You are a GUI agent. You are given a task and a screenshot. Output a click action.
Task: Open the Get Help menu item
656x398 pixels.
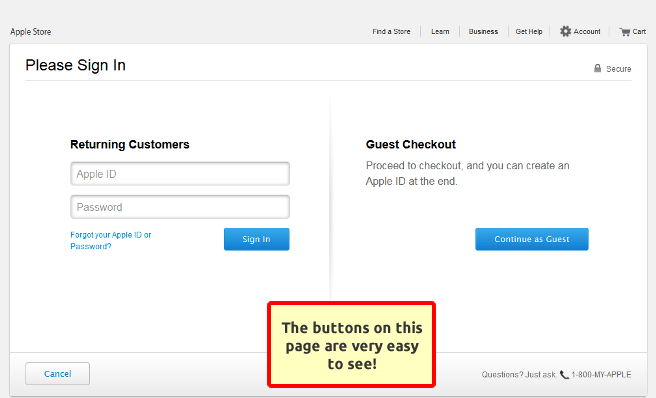pos(529,31)
